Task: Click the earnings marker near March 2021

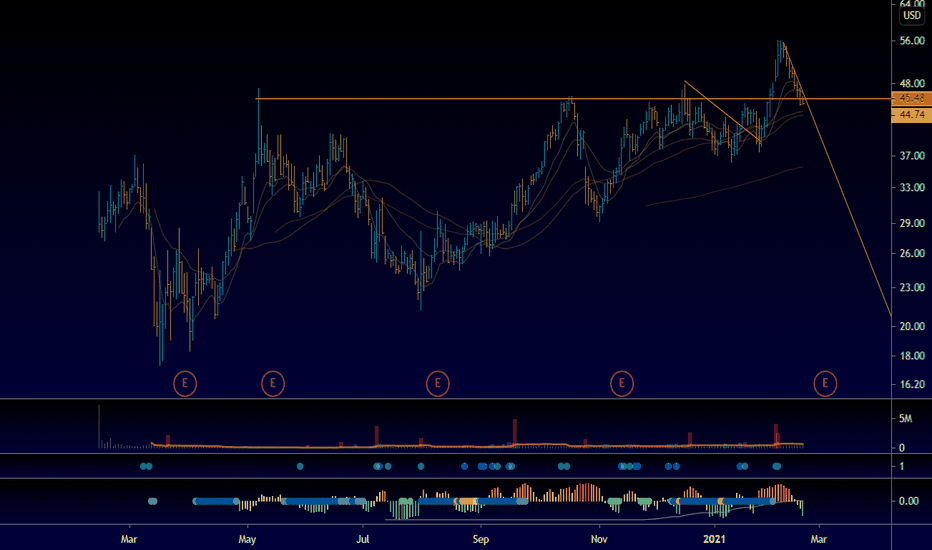Action: click(825, 384)
